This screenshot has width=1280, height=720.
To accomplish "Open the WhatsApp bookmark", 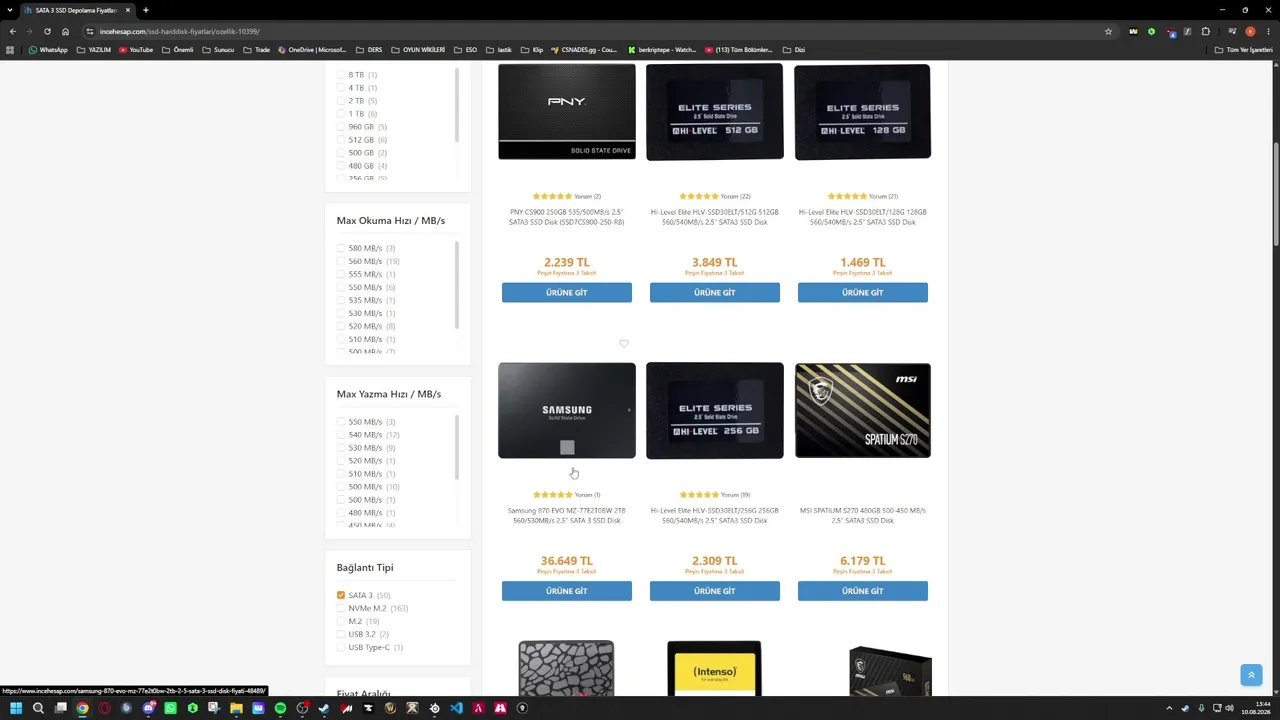I will tap(48, 50).
